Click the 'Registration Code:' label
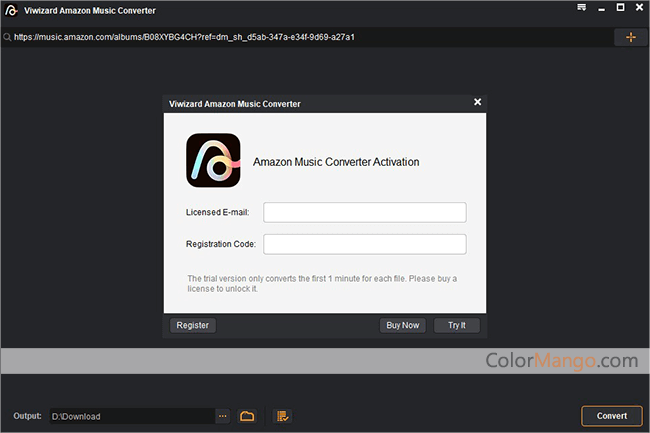The height and width of the screenshot is (433, 650). click(221, 244)
